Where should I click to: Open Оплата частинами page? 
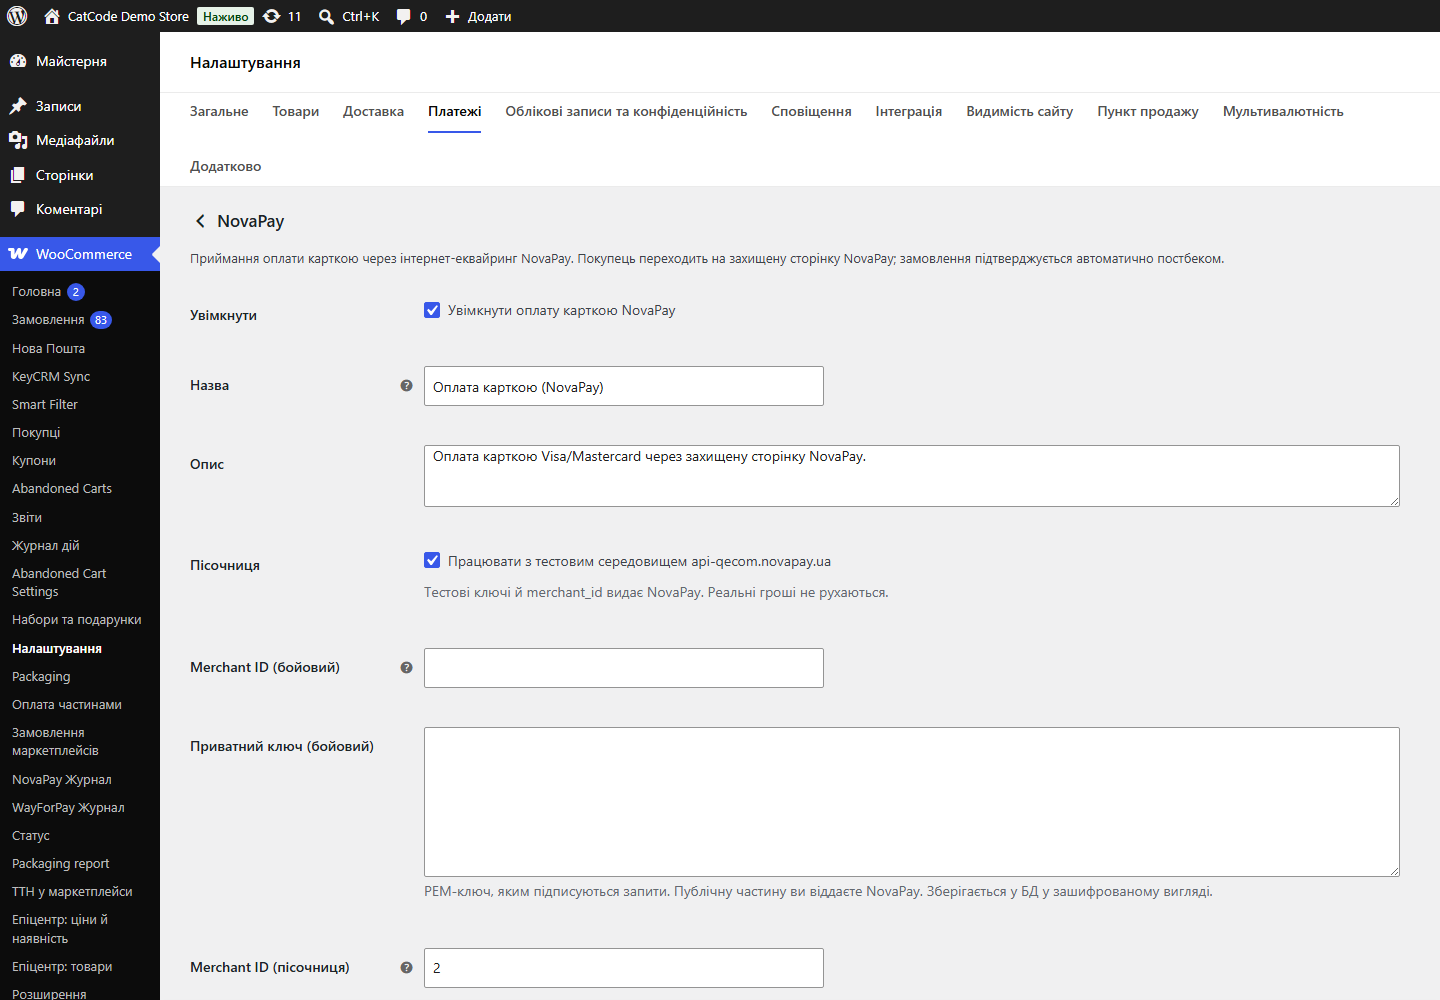click(x=67, y=704)
